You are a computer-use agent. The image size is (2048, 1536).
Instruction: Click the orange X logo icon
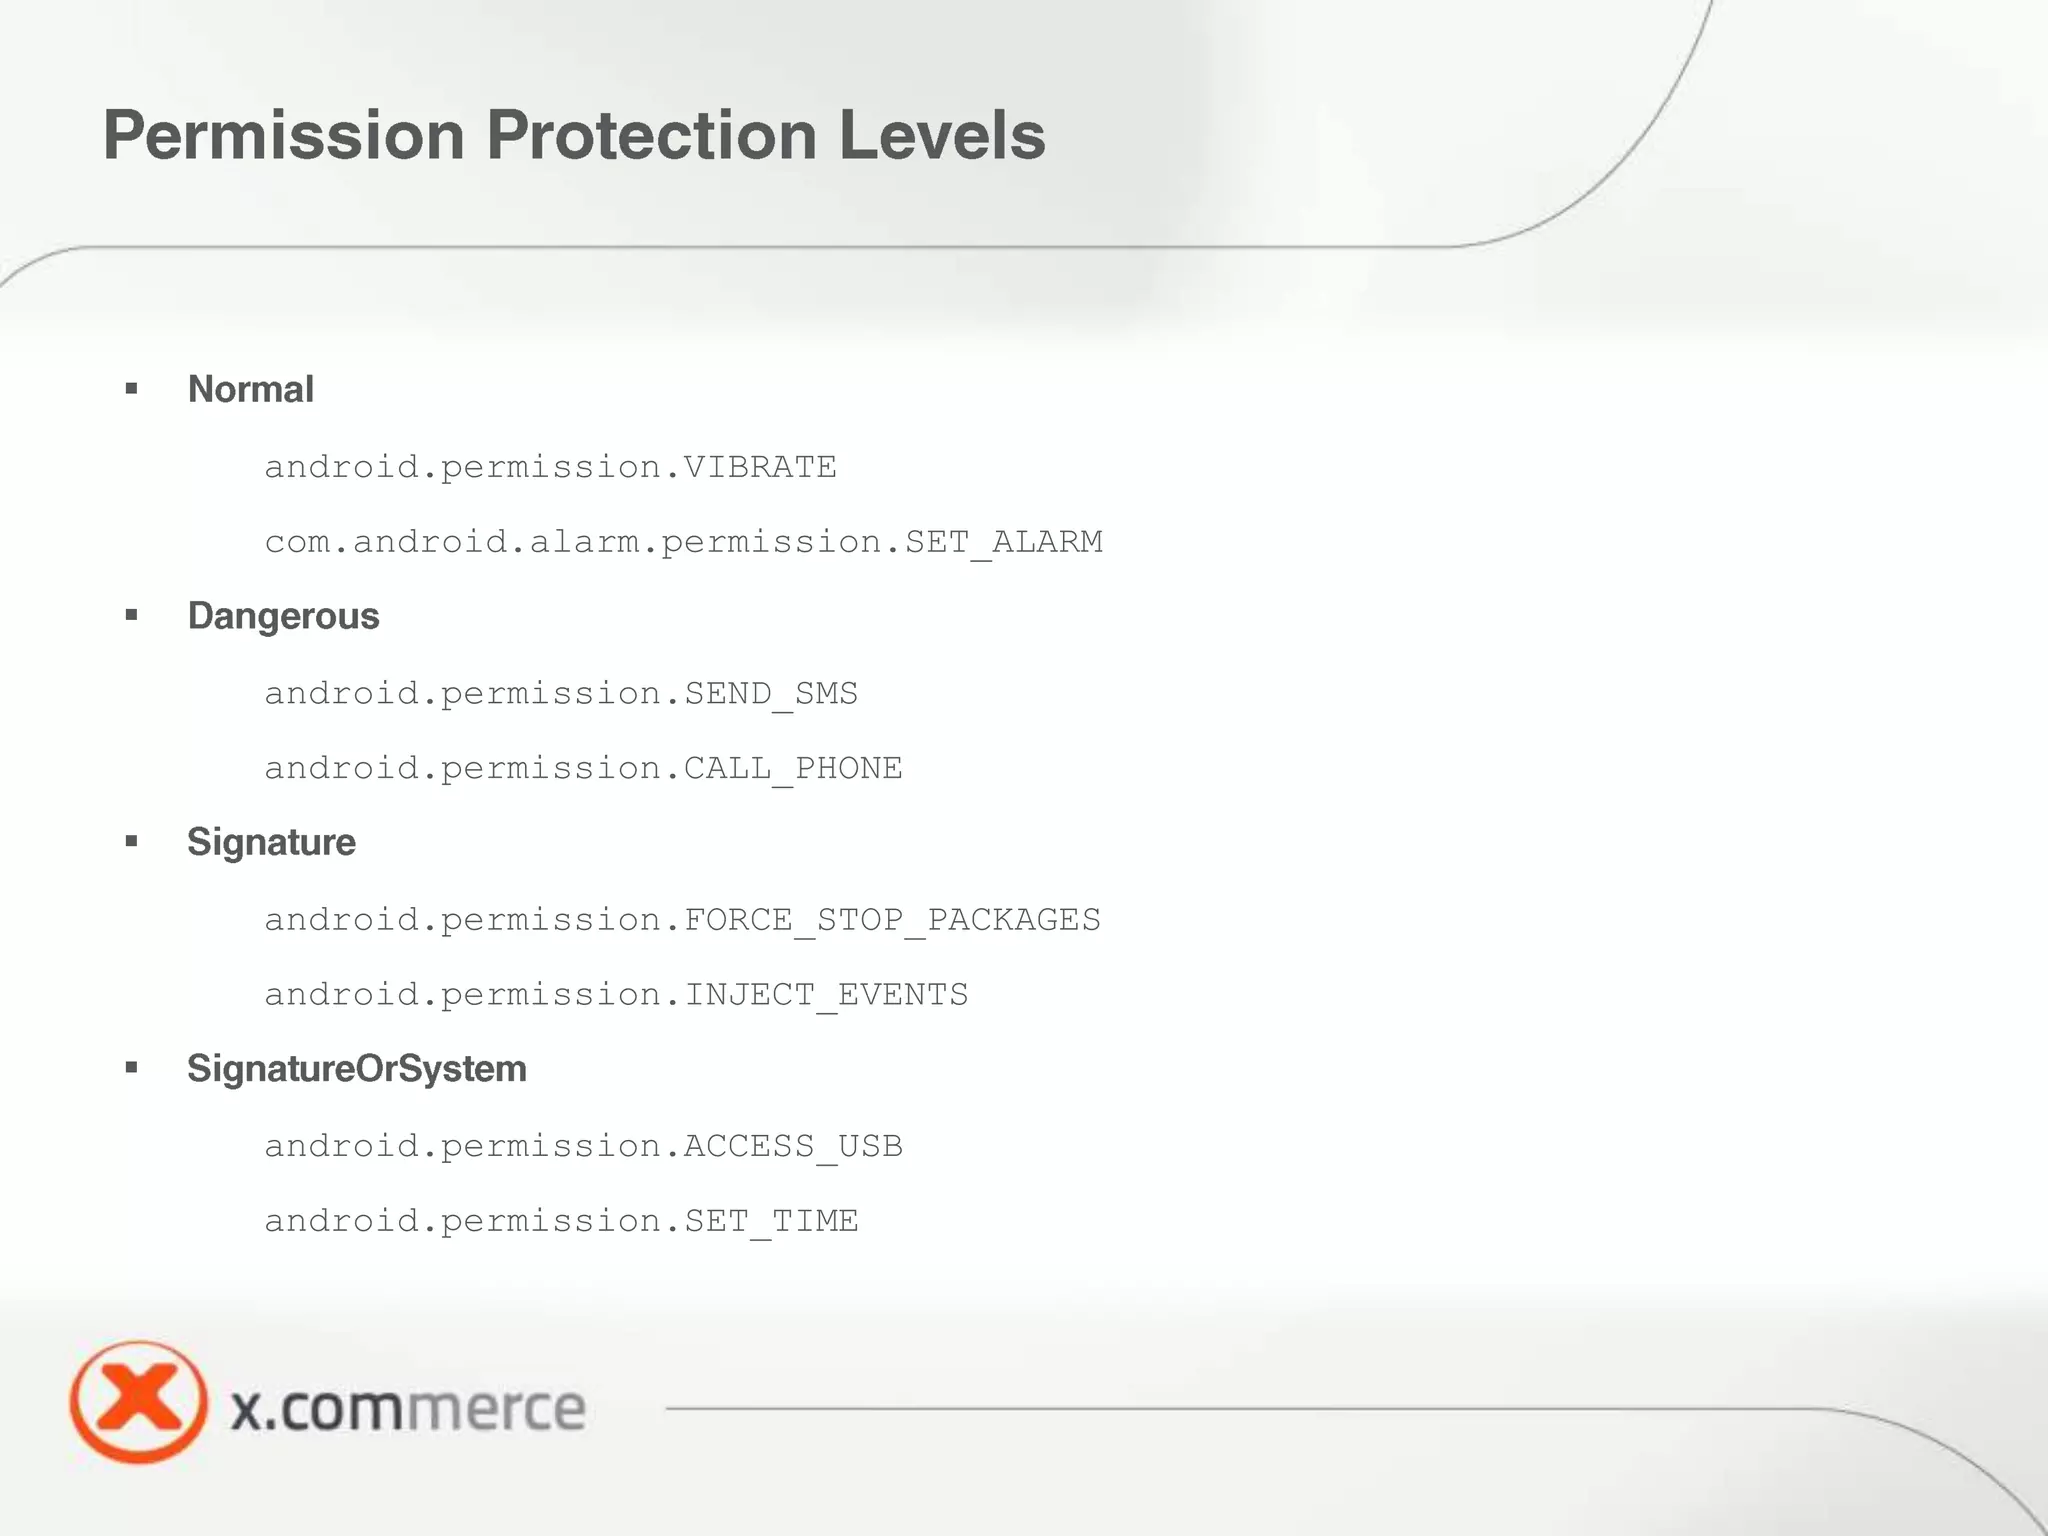[138, 1402]
